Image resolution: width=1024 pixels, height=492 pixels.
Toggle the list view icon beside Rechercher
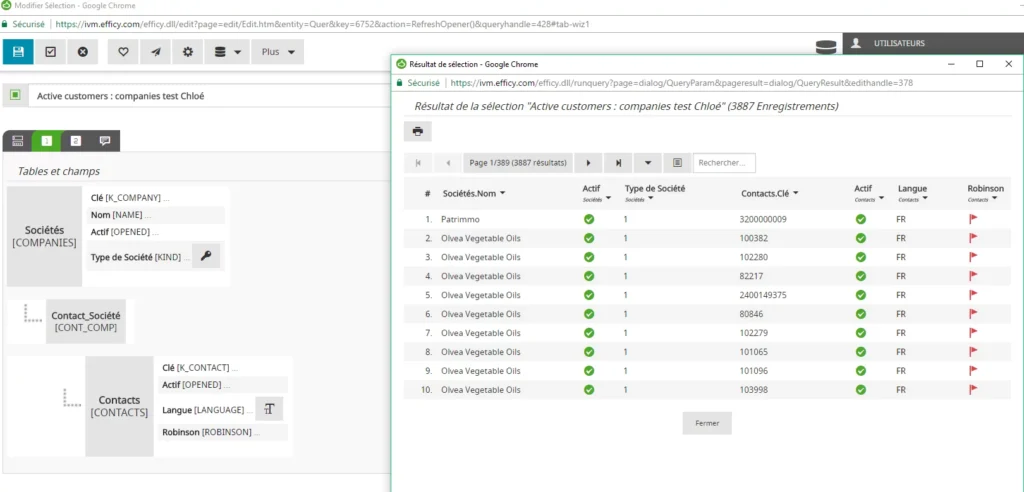(x=677, y=162)
